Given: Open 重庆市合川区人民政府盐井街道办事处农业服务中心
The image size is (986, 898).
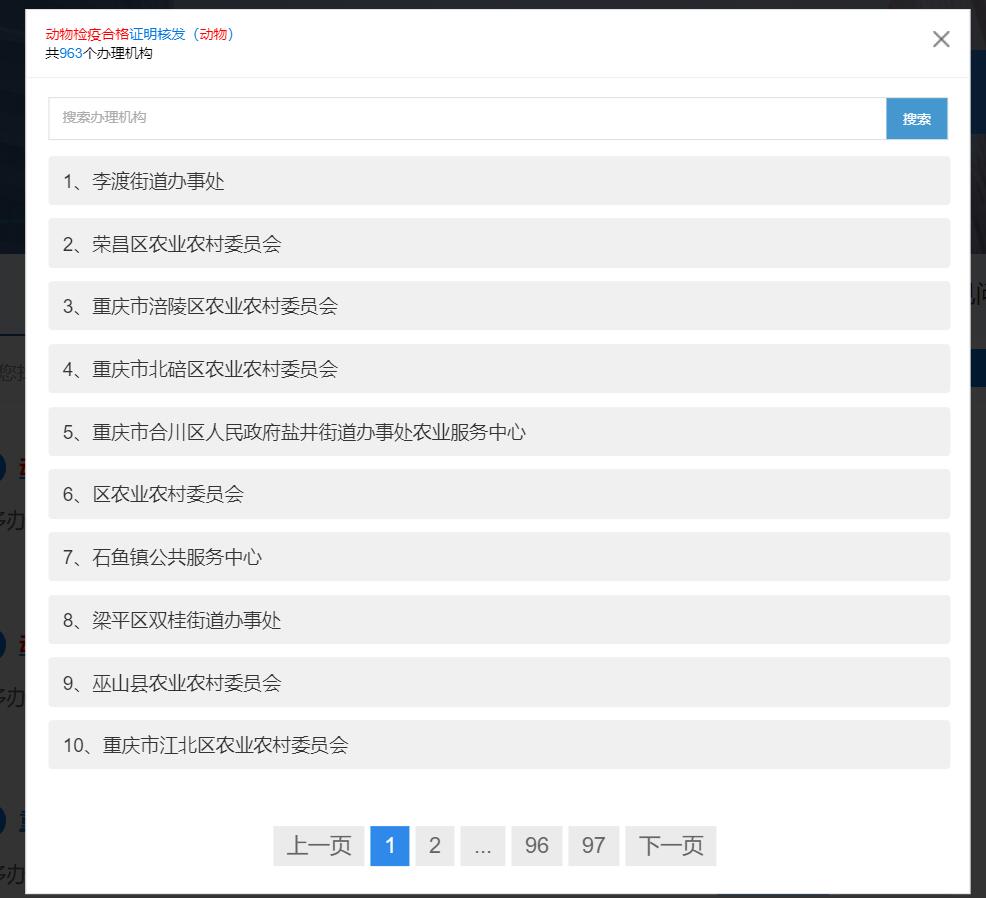Looking at the screenshot, I should coord(499,432).
